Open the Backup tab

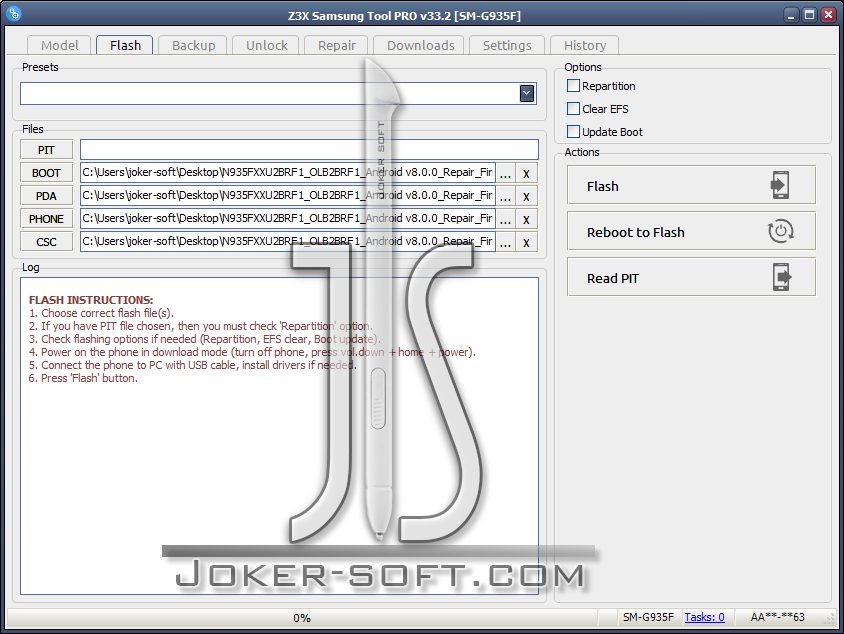click(193, 45)
